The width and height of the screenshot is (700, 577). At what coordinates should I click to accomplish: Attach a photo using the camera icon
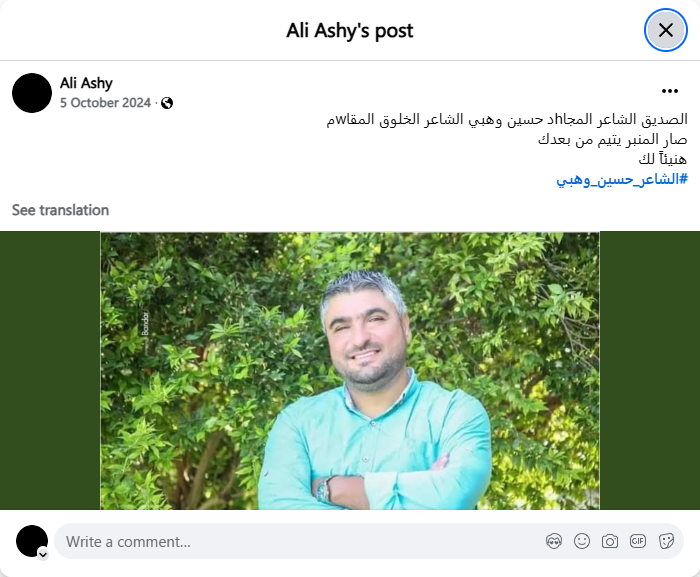pyautogui.click(x=610, y=541)
